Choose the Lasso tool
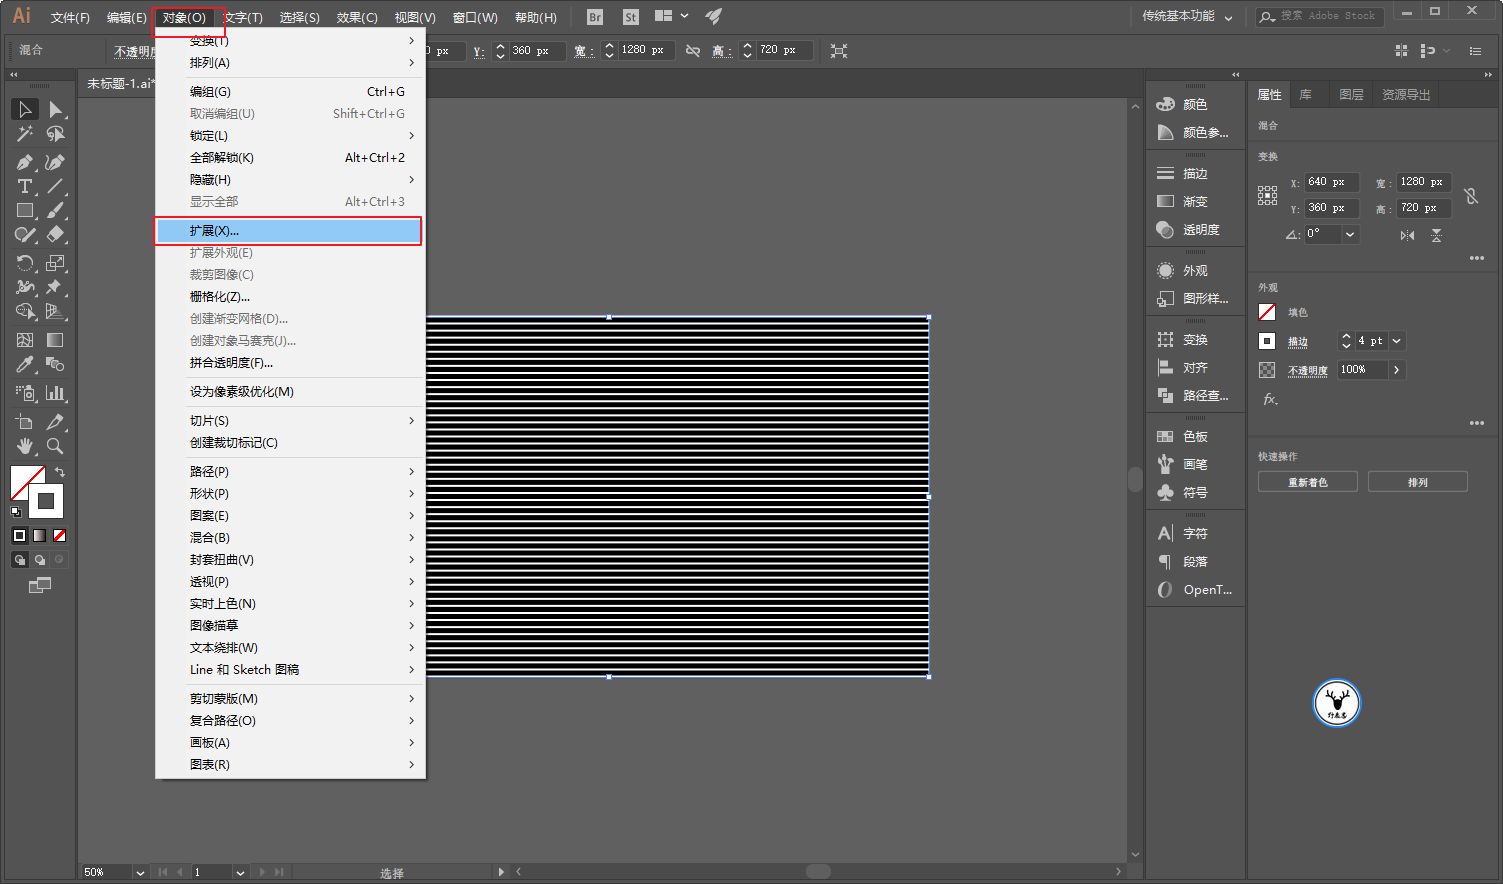 point(55,134)
